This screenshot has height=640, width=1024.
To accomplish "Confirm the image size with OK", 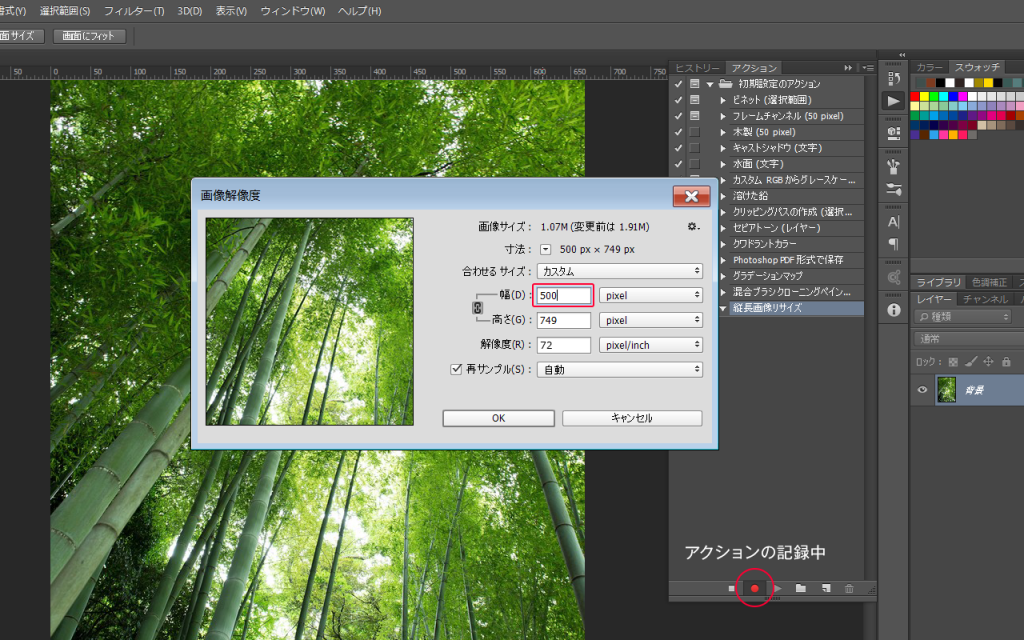I will tap(498, 418).
